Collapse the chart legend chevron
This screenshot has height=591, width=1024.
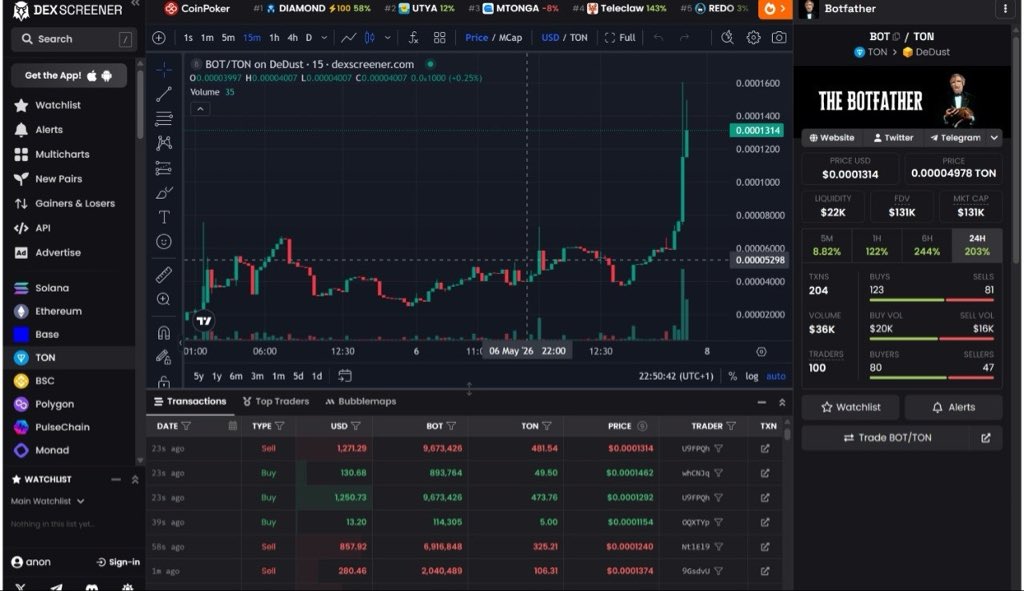(200, 109)
